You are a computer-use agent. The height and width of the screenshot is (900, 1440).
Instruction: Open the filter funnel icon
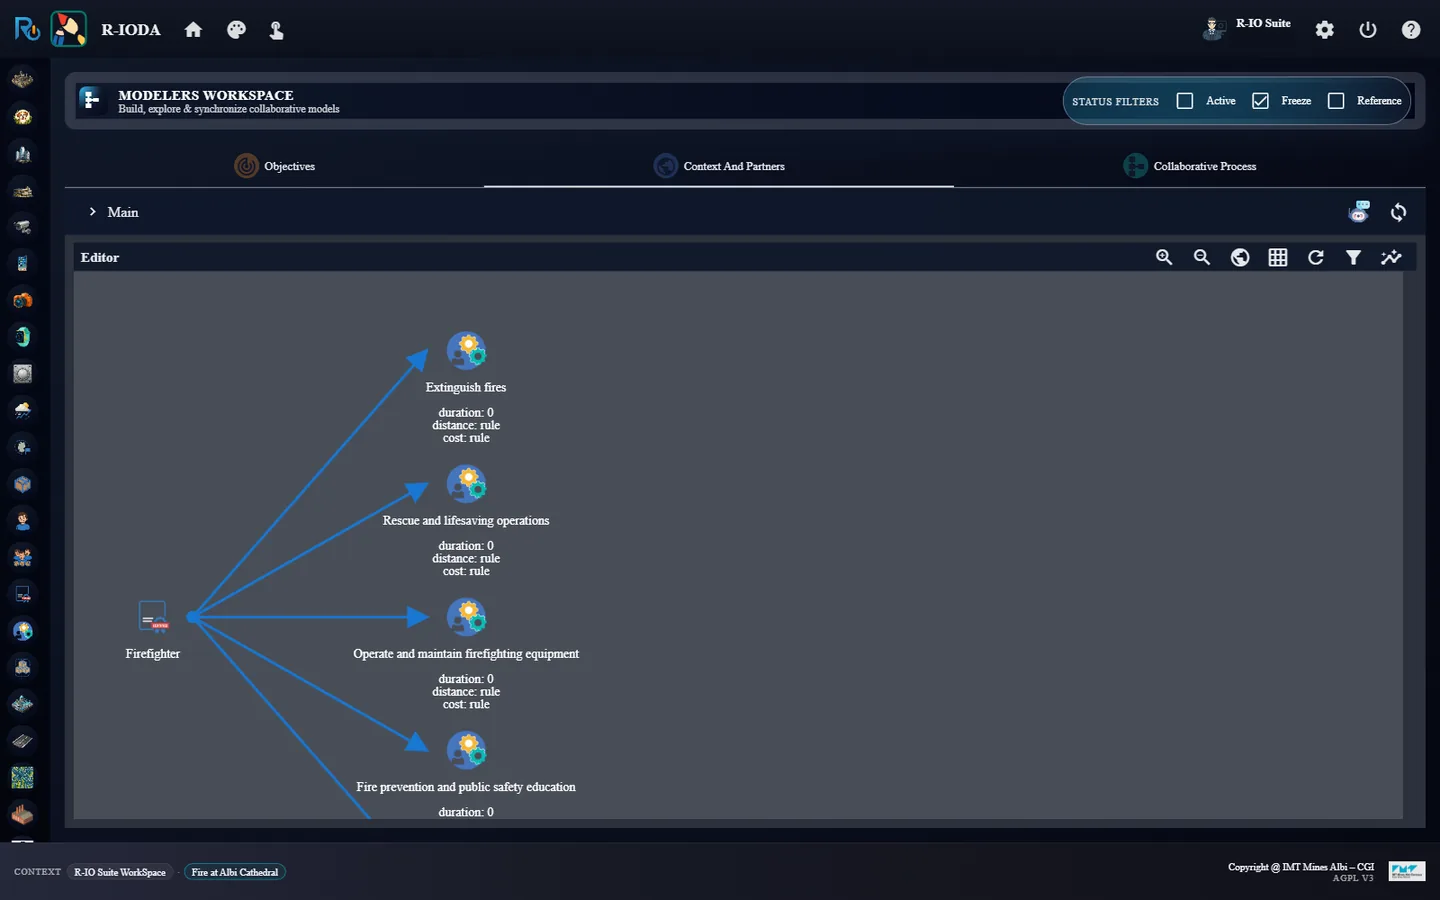pyautogui.click(x=1353, y=257)
